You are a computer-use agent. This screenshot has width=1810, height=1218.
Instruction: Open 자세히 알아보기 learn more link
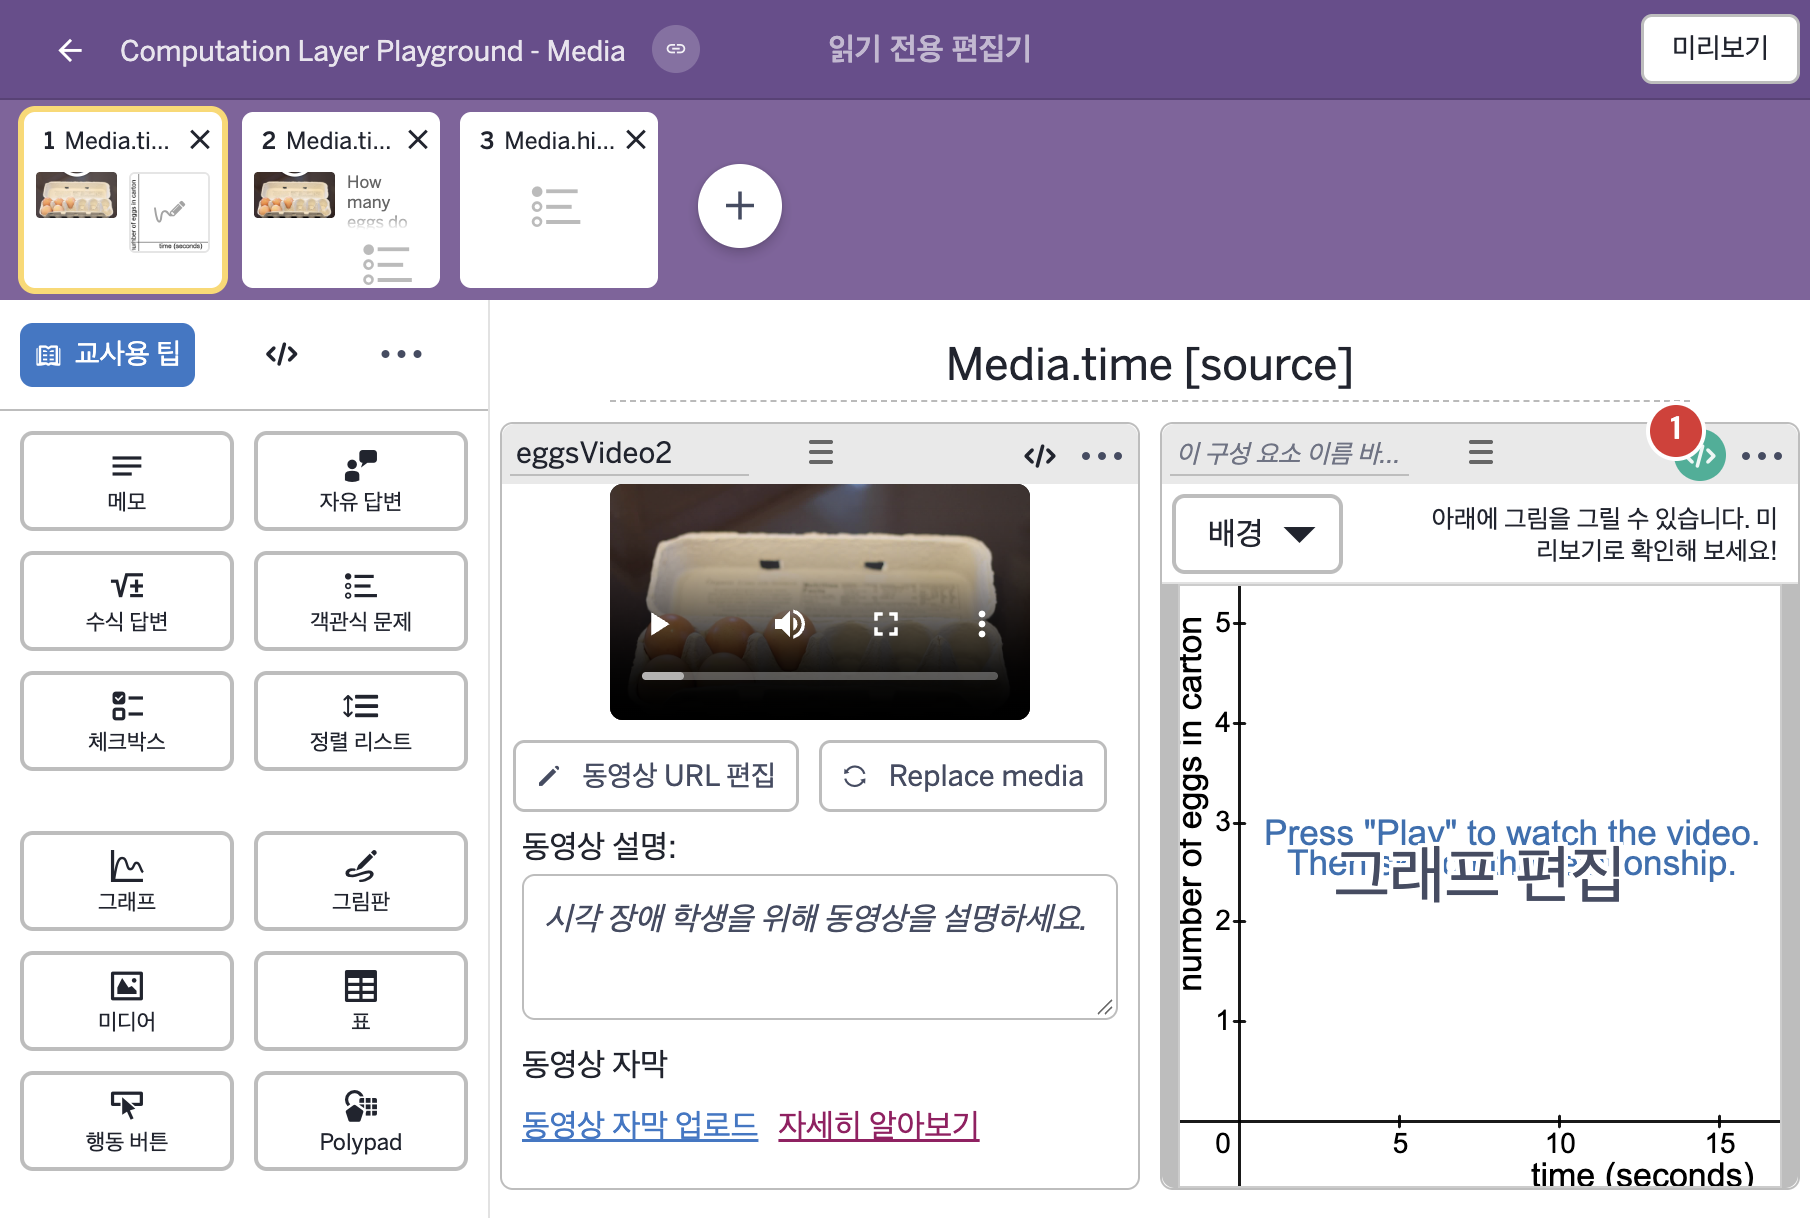tap(879, 1125)
